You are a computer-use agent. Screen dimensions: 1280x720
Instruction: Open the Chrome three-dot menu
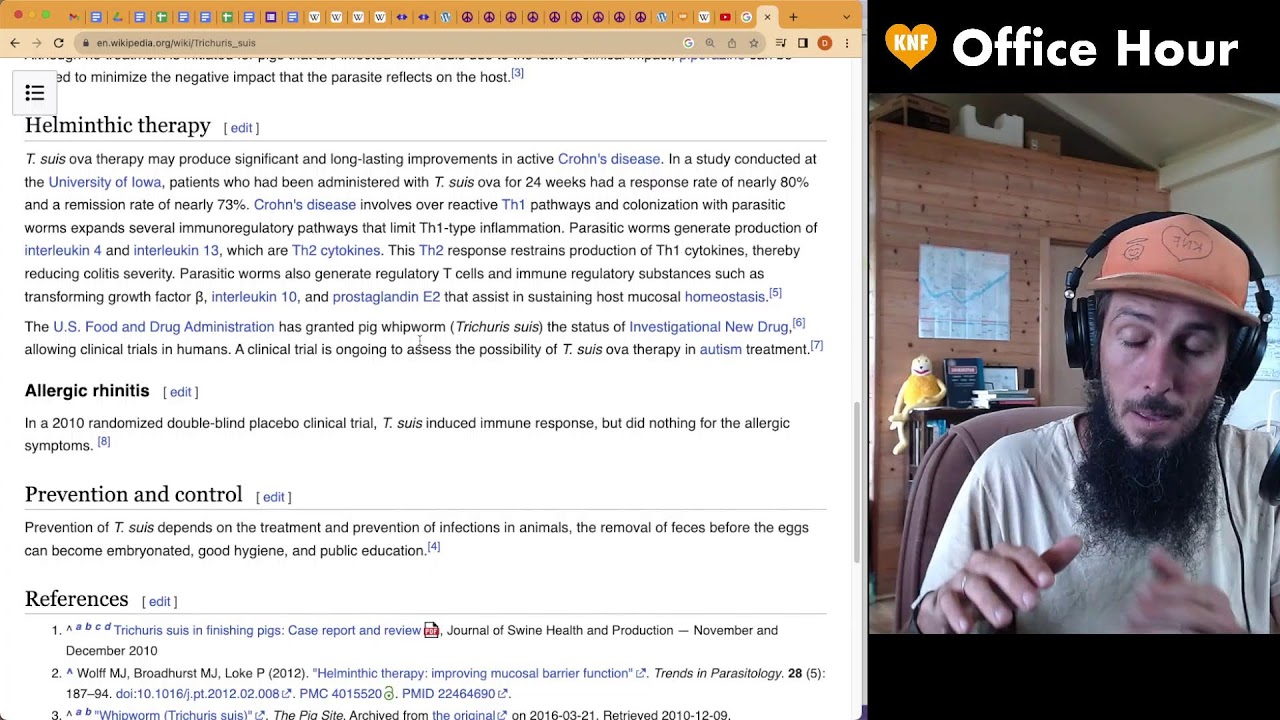846,43
